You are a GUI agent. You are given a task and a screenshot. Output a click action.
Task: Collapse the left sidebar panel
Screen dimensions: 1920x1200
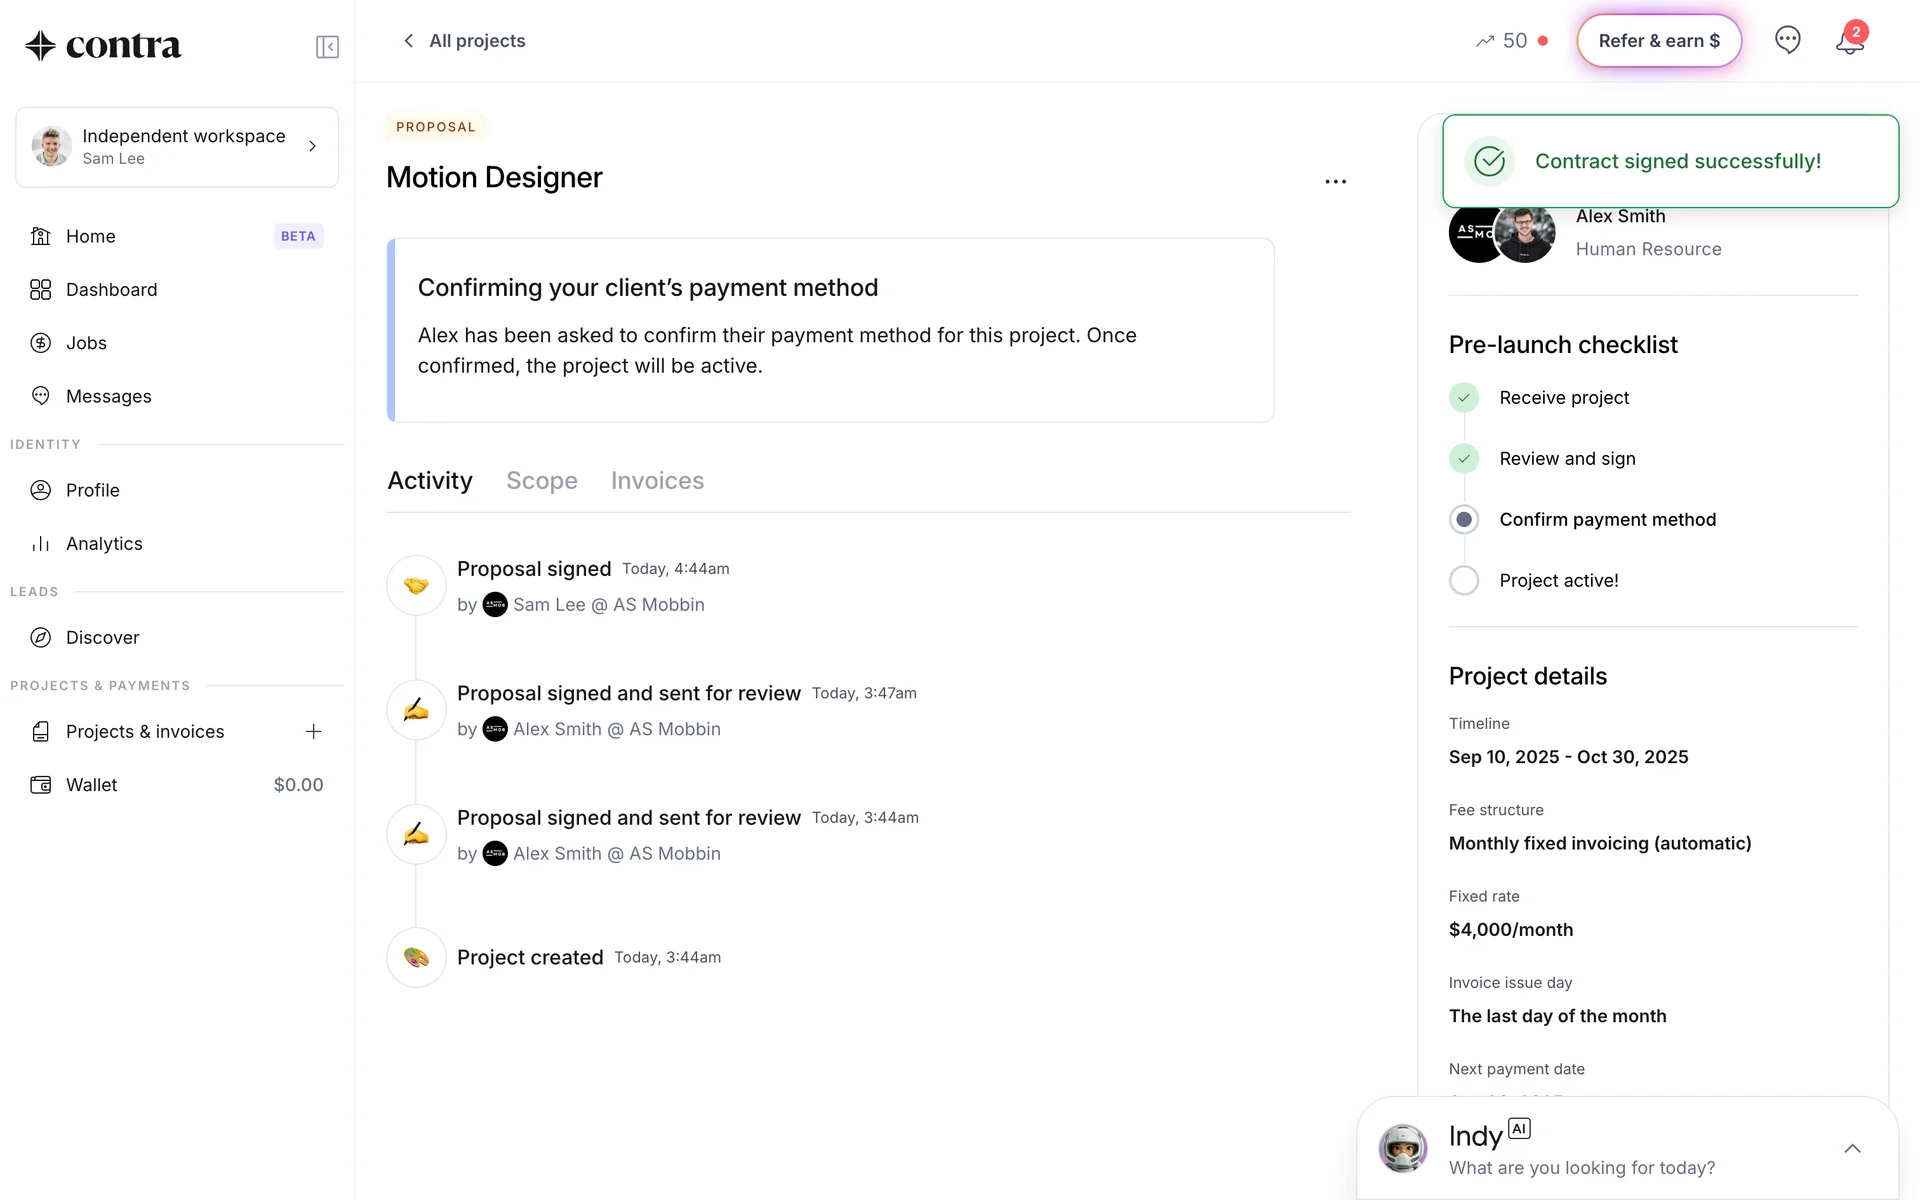tap(327, 47)
